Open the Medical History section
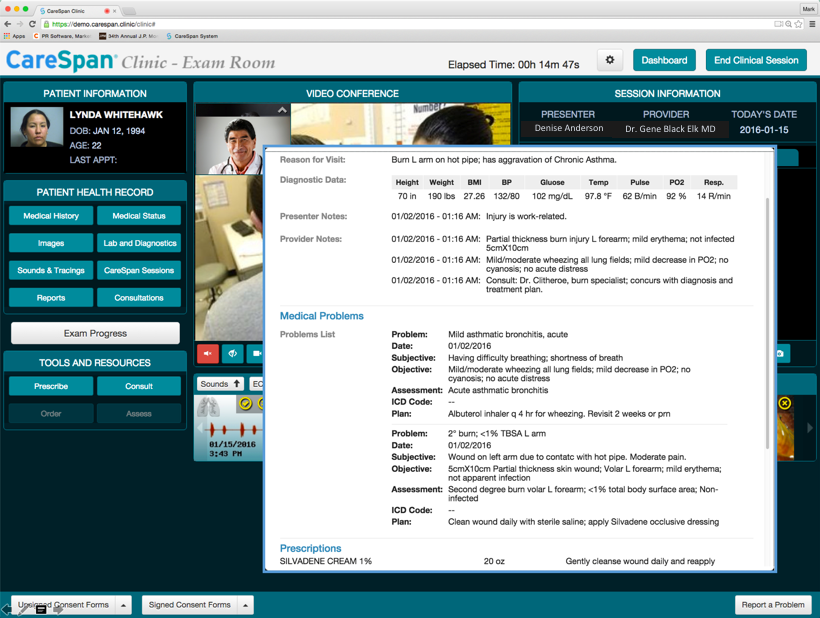The image size is (820, 618). 51,216
